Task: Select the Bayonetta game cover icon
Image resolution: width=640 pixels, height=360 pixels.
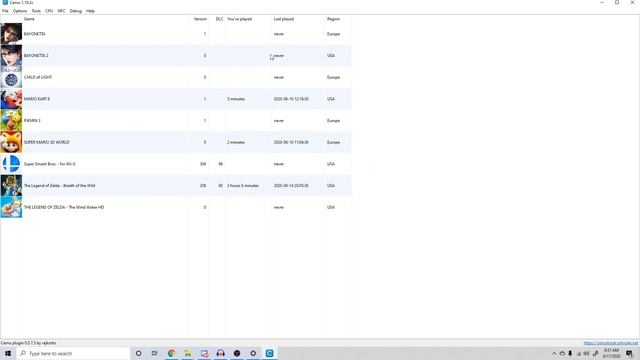Action: click(x=11, y=34)
